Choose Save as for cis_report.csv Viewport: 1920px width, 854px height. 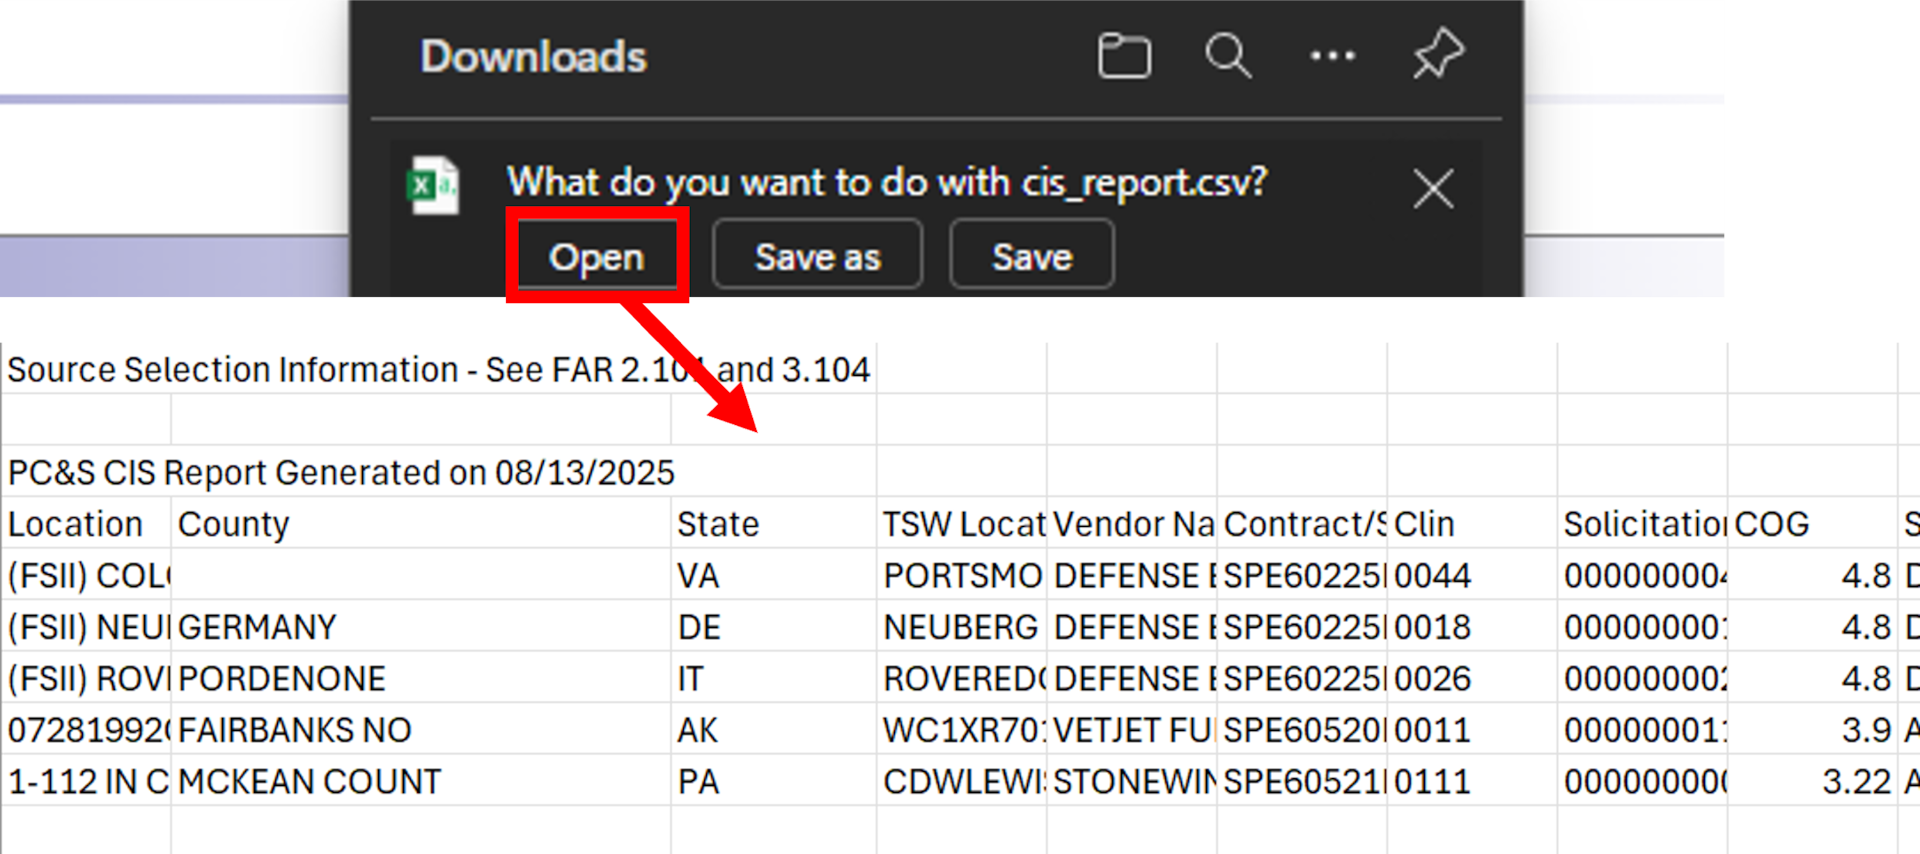pos(817,256)
